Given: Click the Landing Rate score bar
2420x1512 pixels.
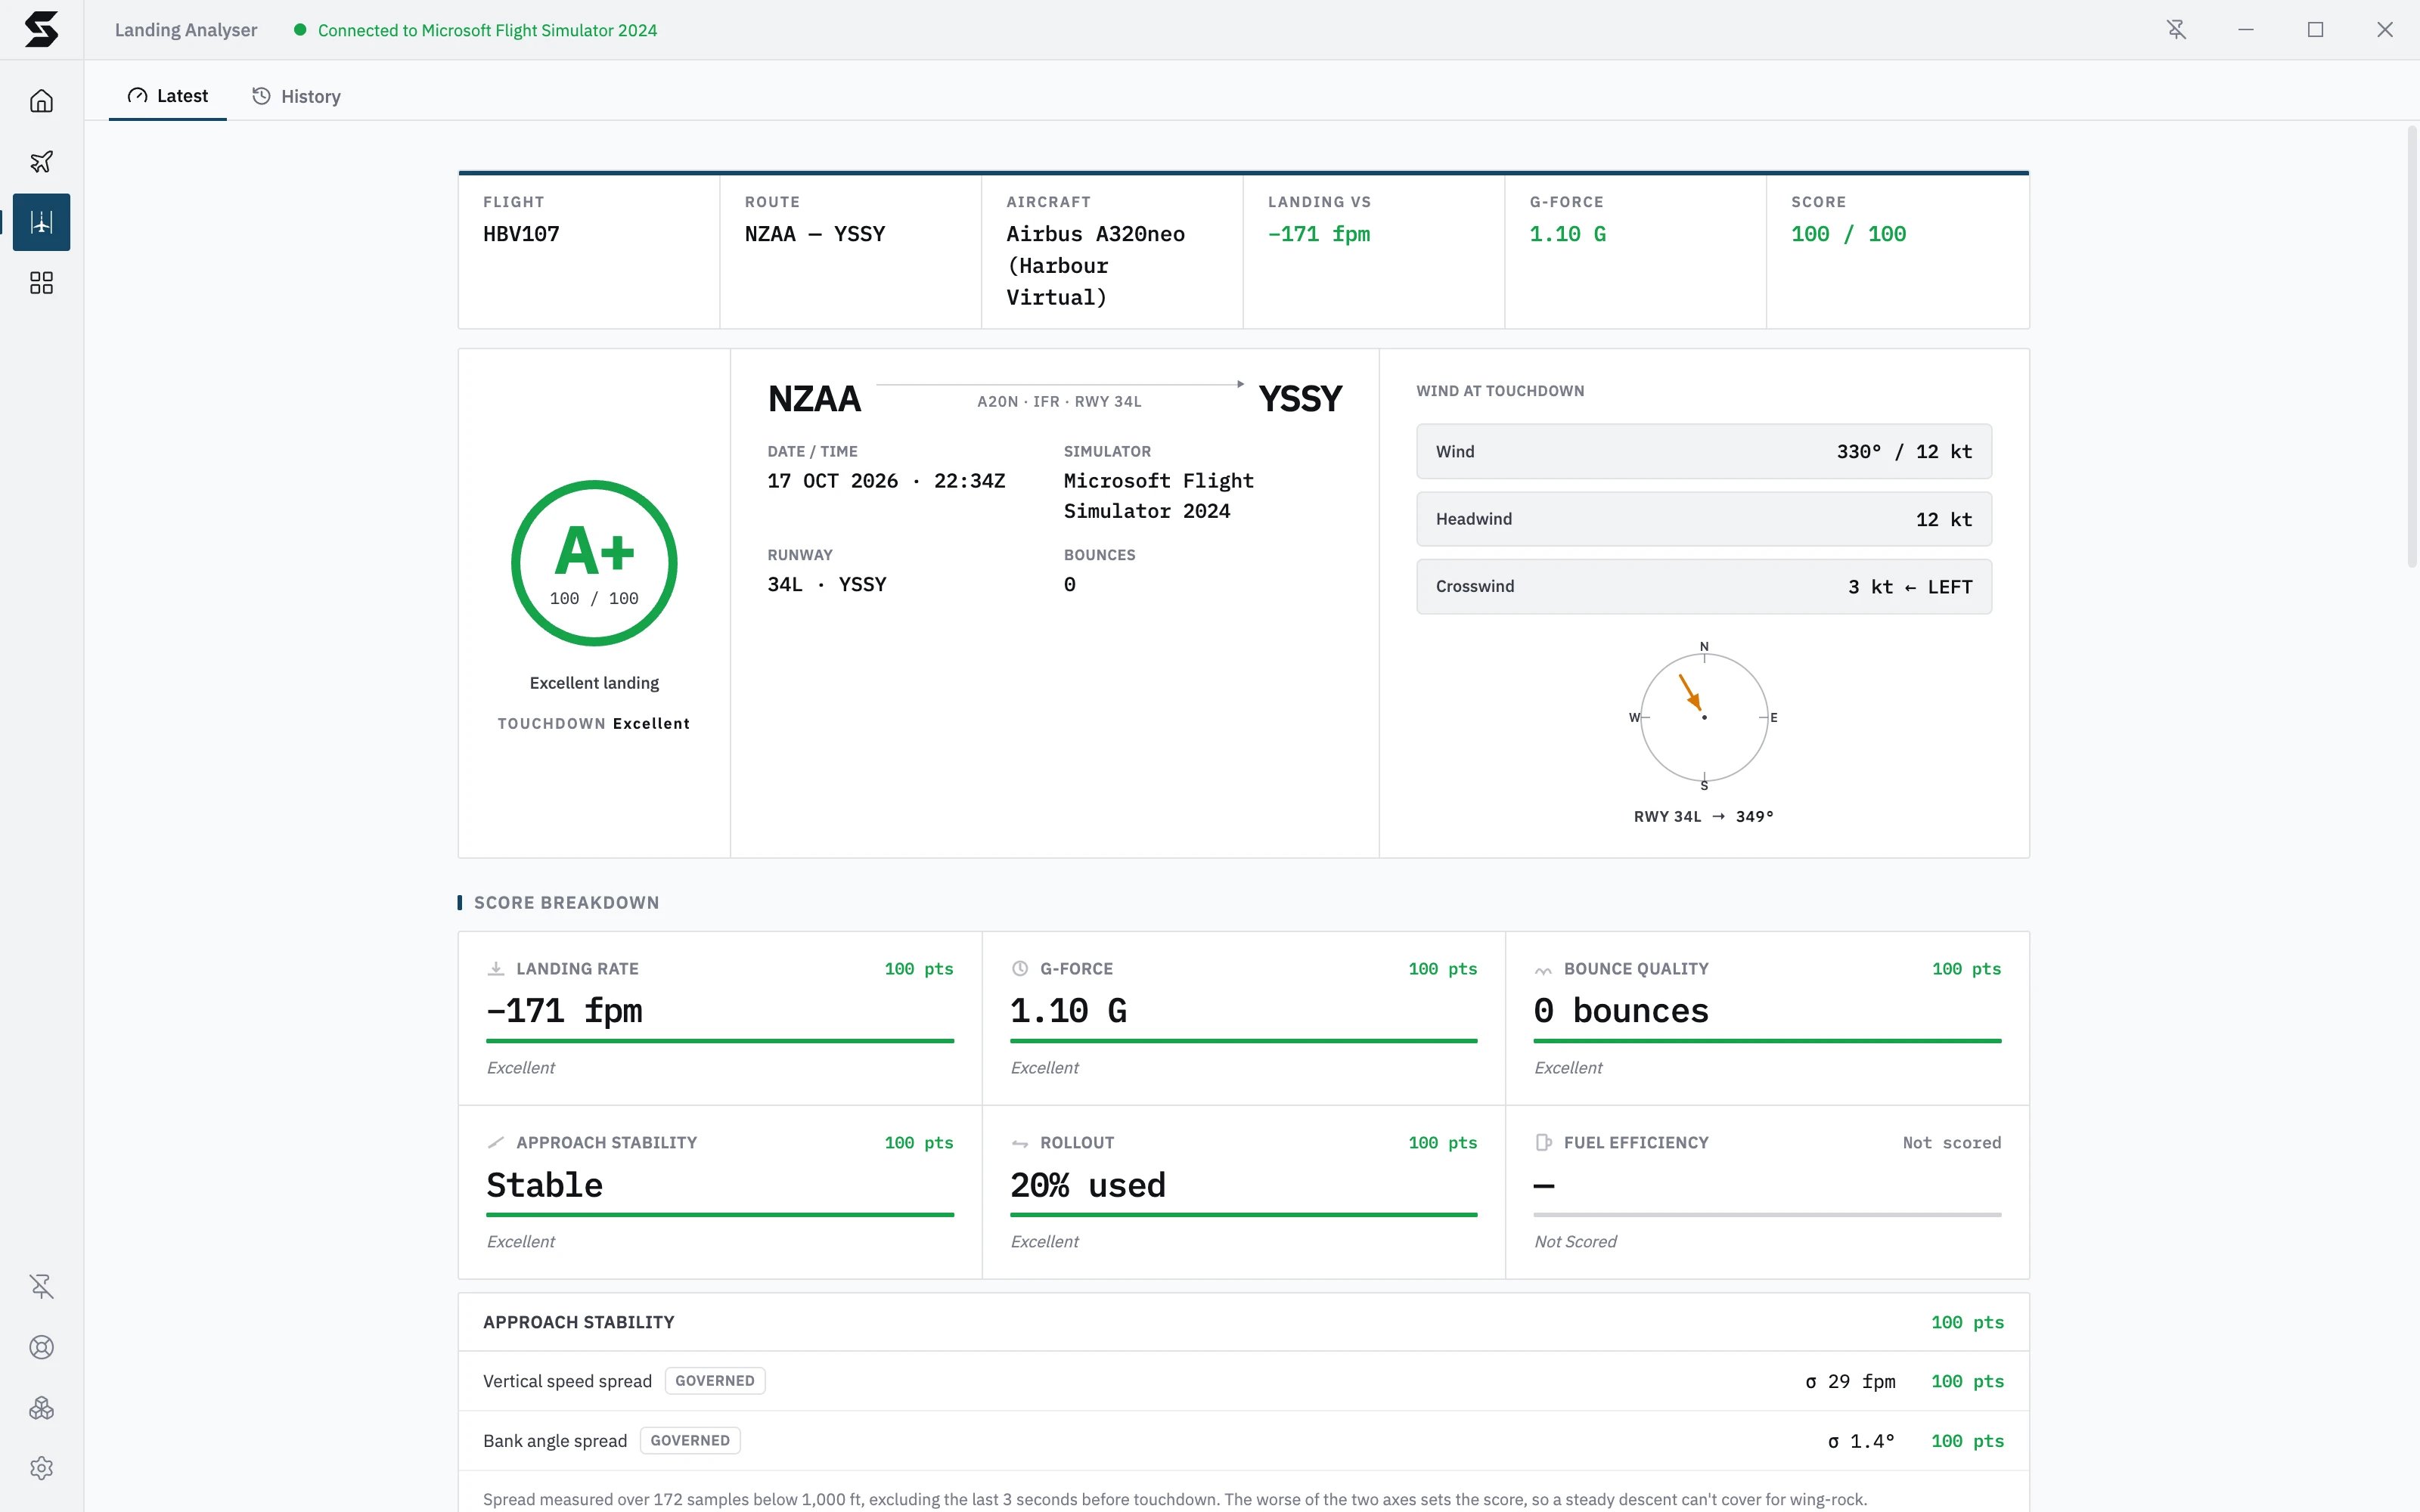Looking at the screenshot, I should point(720,1041).
